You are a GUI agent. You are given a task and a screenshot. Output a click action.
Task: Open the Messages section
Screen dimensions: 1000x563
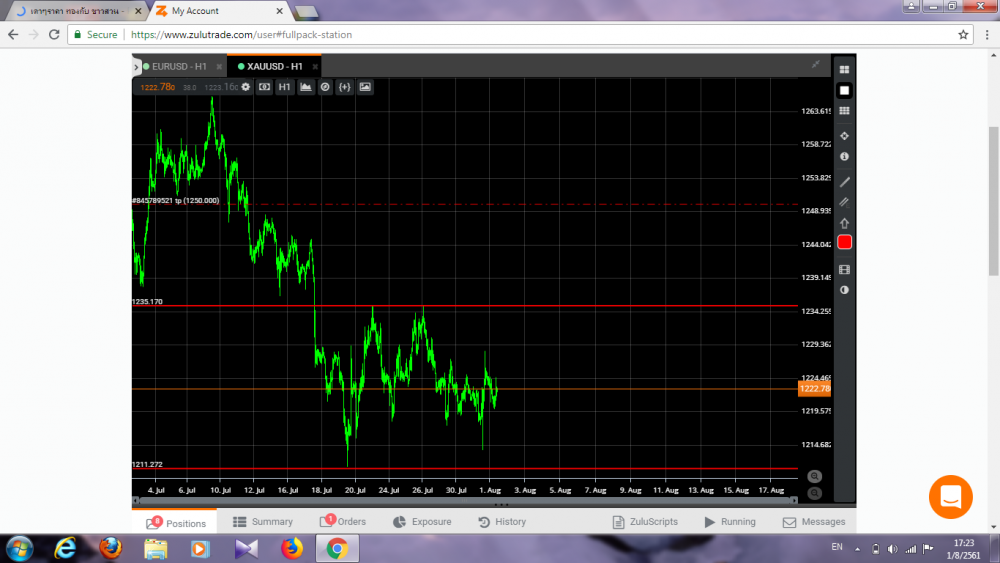(814, 522)
